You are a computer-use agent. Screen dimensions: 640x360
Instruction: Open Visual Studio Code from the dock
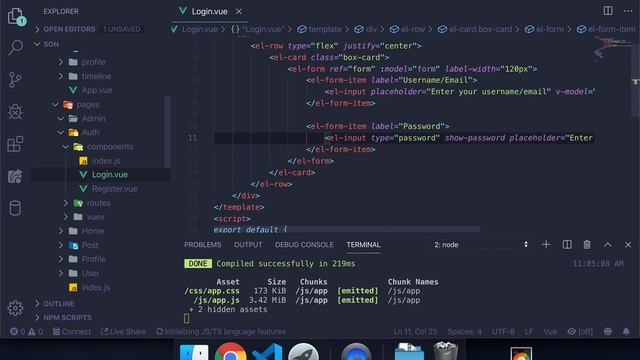click(x=267, y=352)
